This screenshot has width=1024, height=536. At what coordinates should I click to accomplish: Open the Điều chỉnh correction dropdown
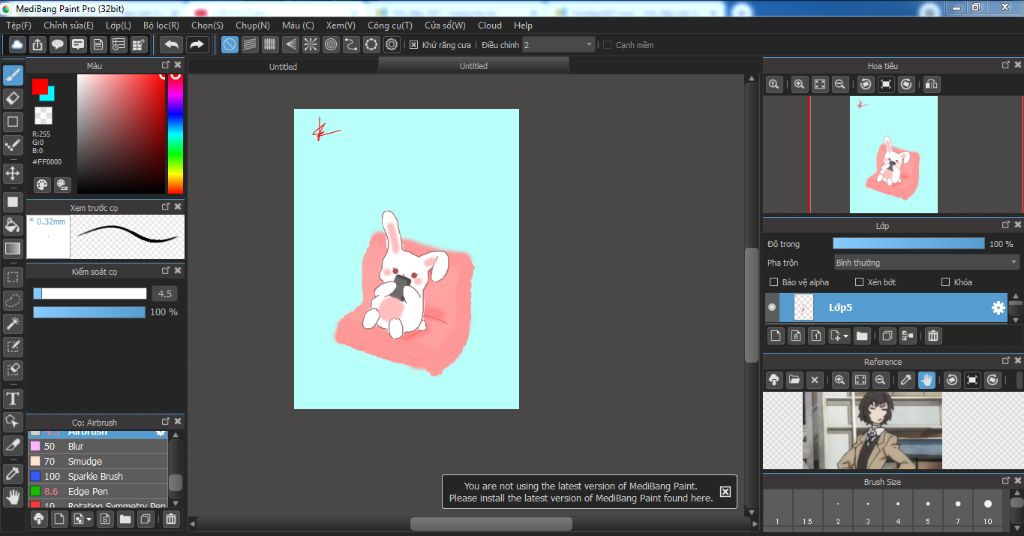point(558,45)
